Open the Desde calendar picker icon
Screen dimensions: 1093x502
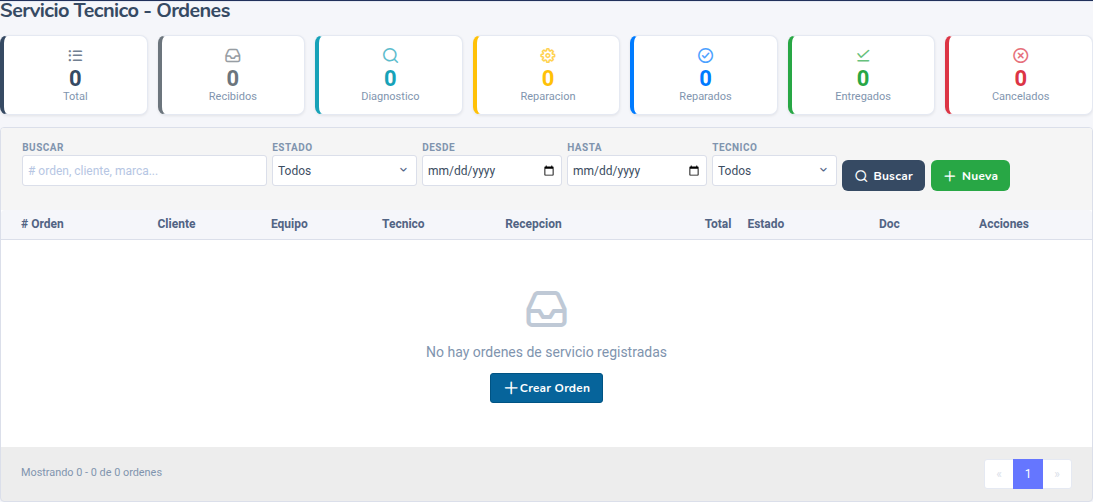point(549,171)
